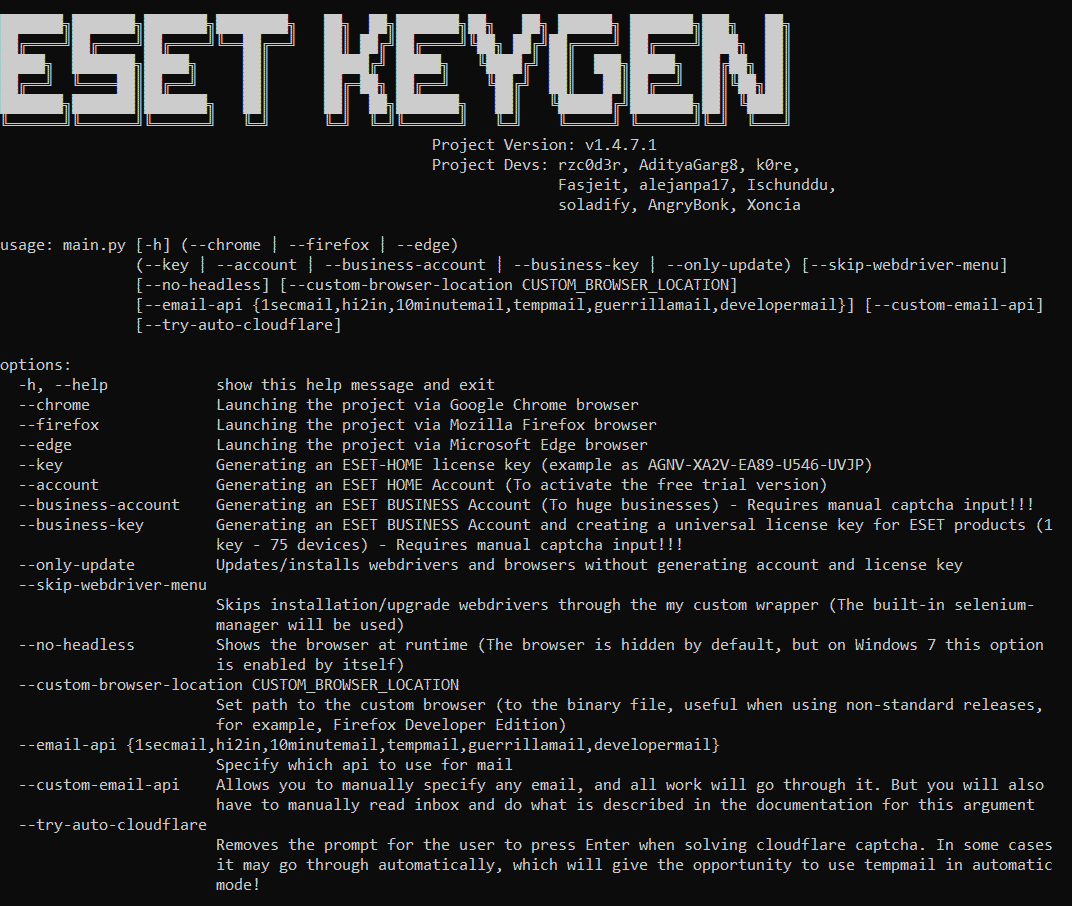Image resolution: width=1072 pixels, height=906 pixels.
Task: Select the --chrome option in list
Action: [x=54, y=405]
